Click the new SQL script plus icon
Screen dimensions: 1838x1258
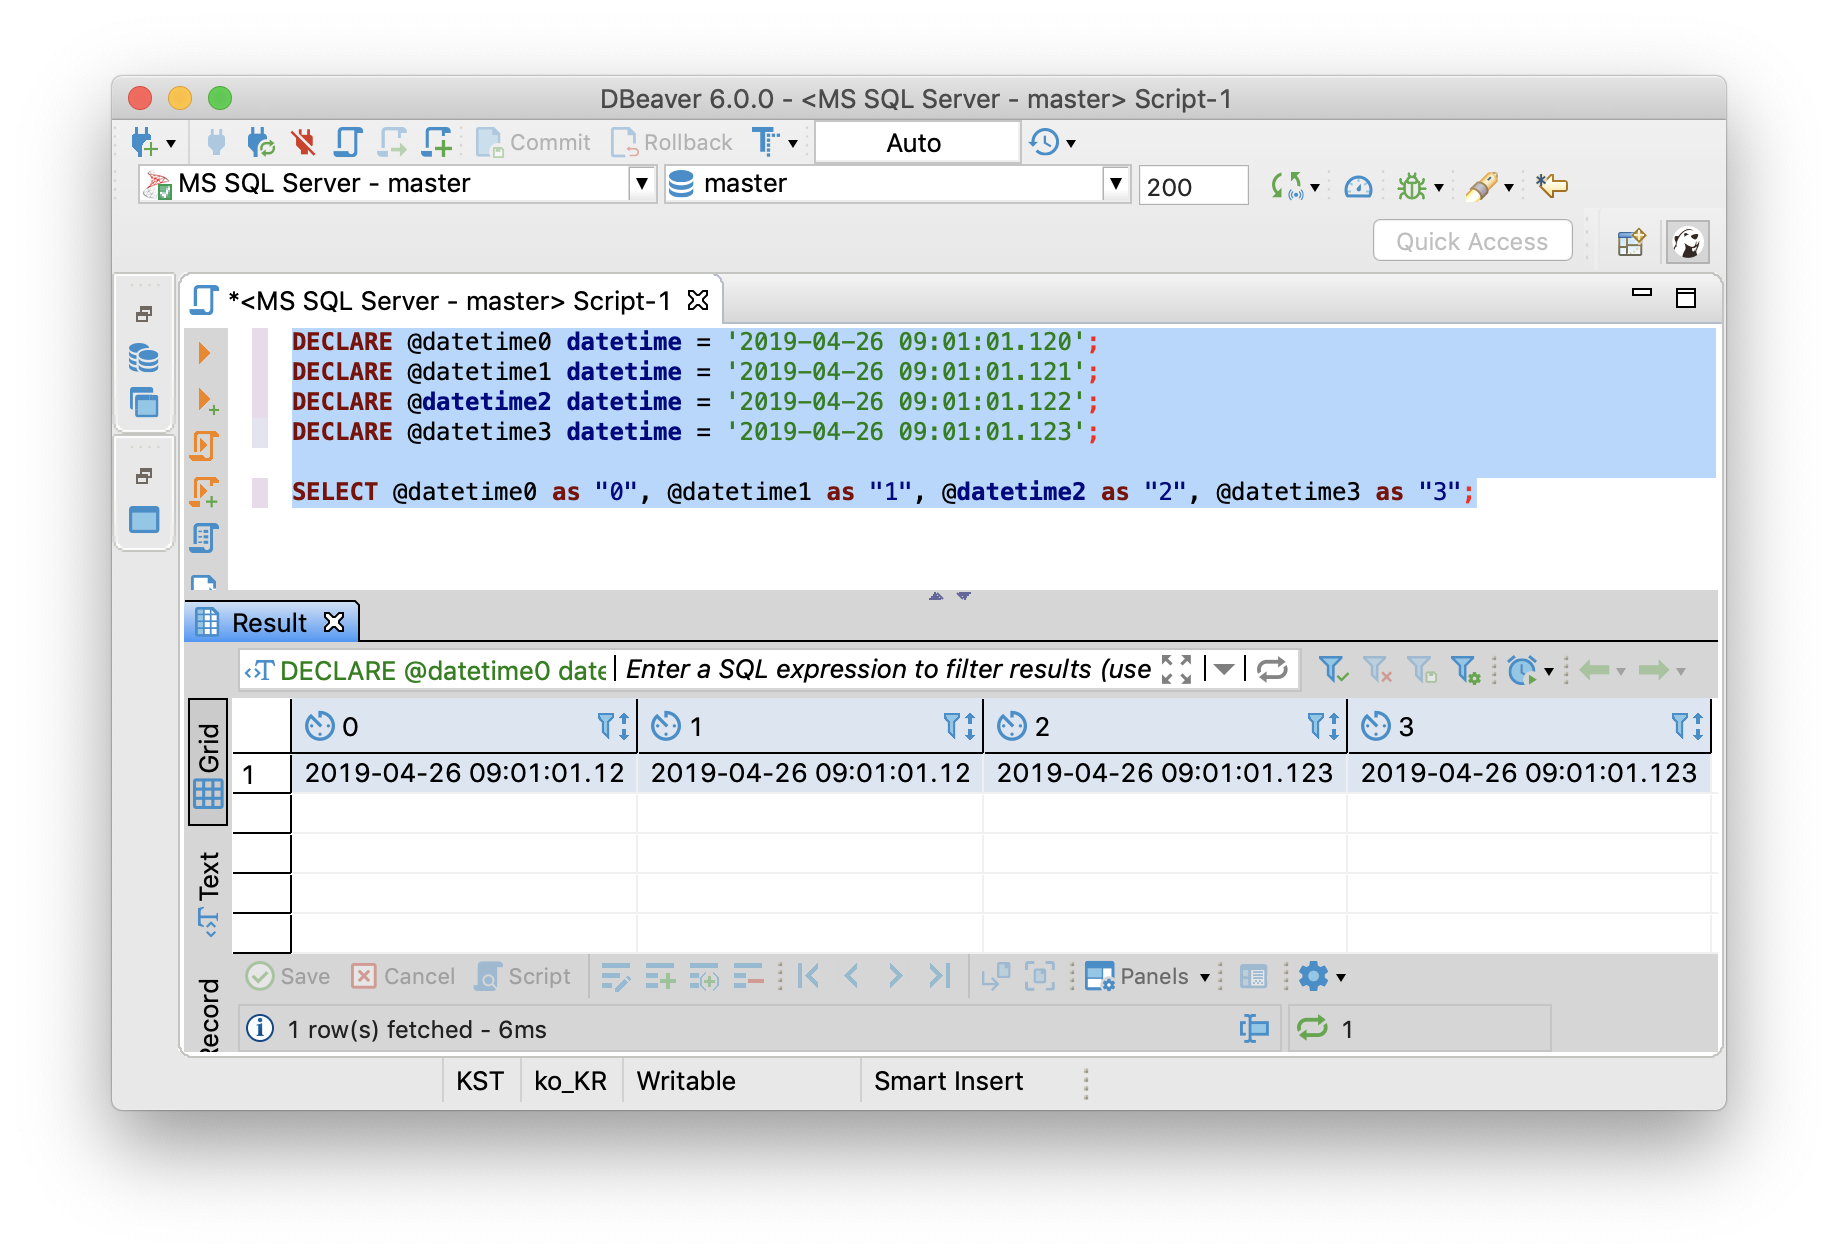click(437, 142)
